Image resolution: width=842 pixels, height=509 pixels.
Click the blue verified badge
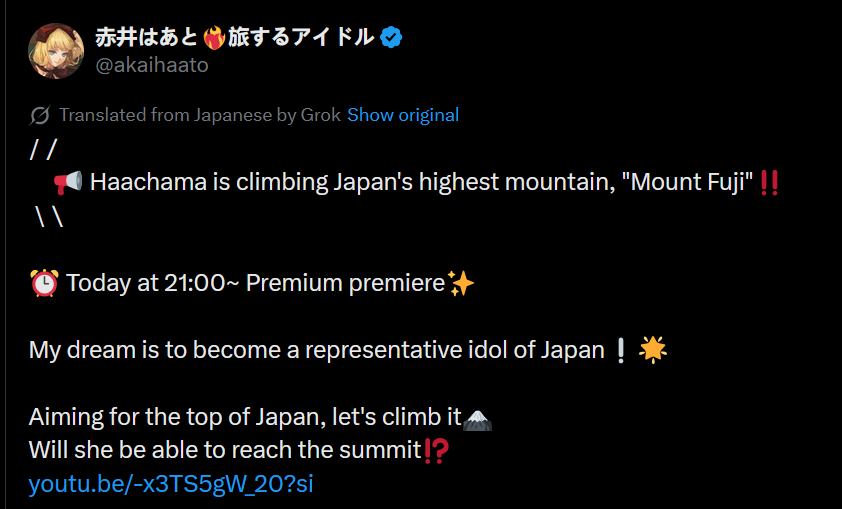click(393, 38)
